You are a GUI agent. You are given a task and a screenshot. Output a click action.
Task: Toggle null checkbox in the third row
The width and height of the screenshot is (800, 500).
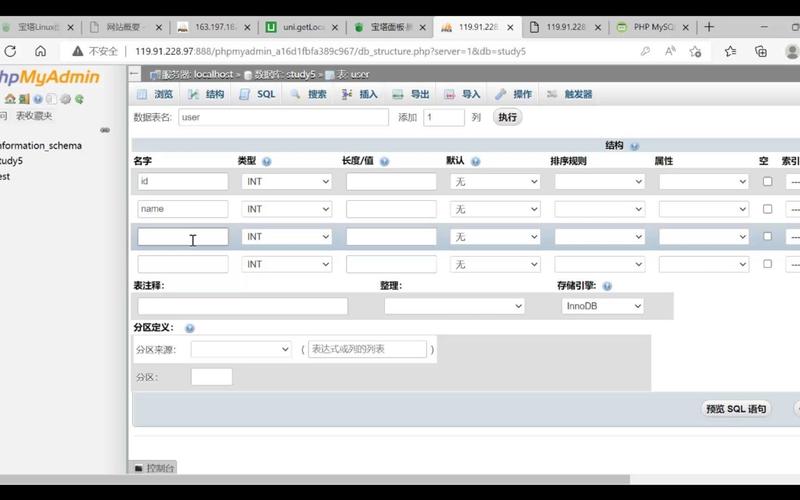pyautogui.click(x=767, y=236)
